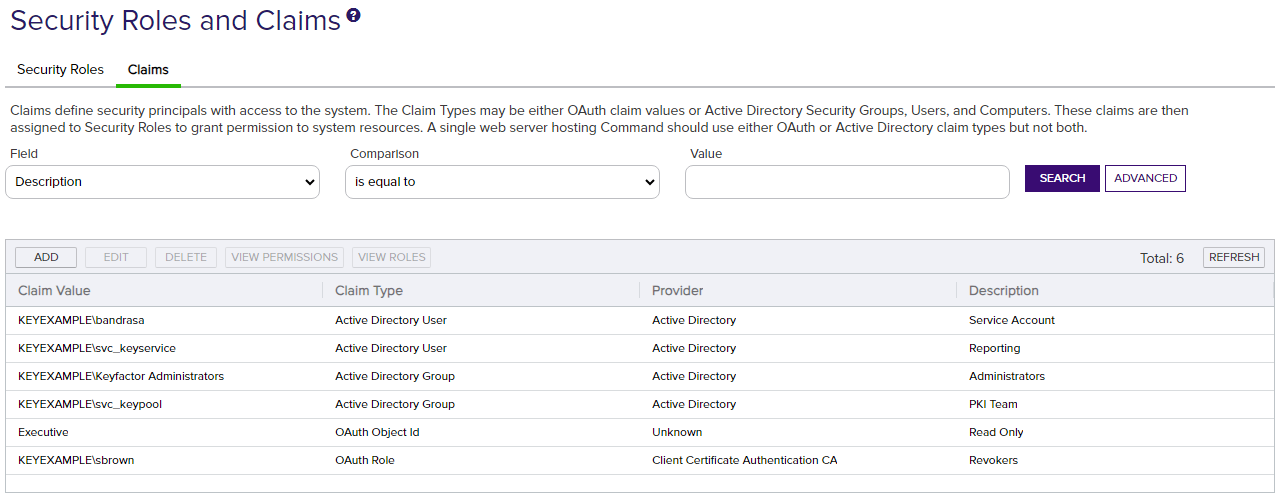
Task: Switch to the Security Roles tab
Action: point(60,70)
